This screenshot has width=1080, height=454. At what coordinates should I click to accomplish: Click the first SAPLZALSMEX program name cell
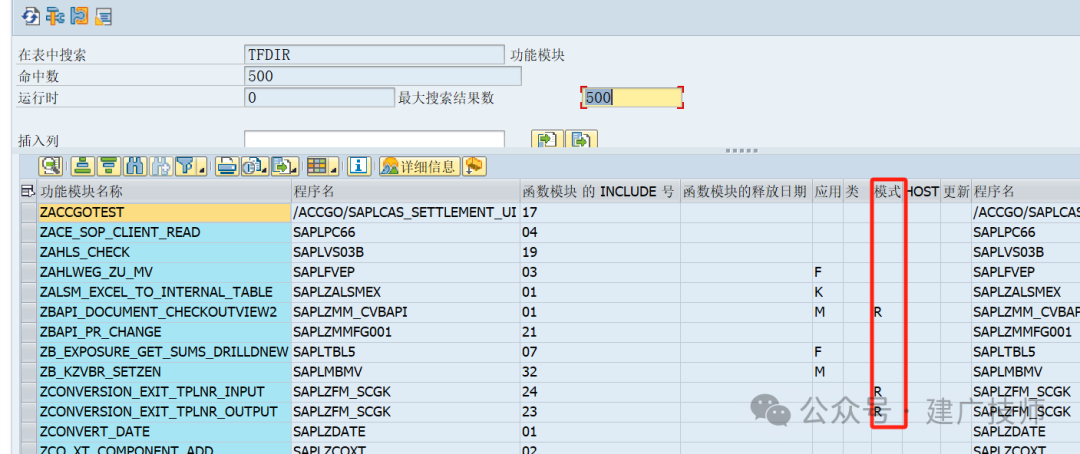[405, 292]
